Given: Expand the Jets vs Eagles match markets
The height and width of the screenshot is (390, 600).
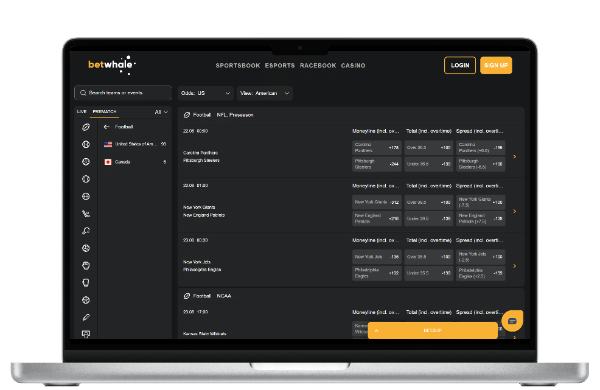Looking at the screenshot, I should (515, 266).
